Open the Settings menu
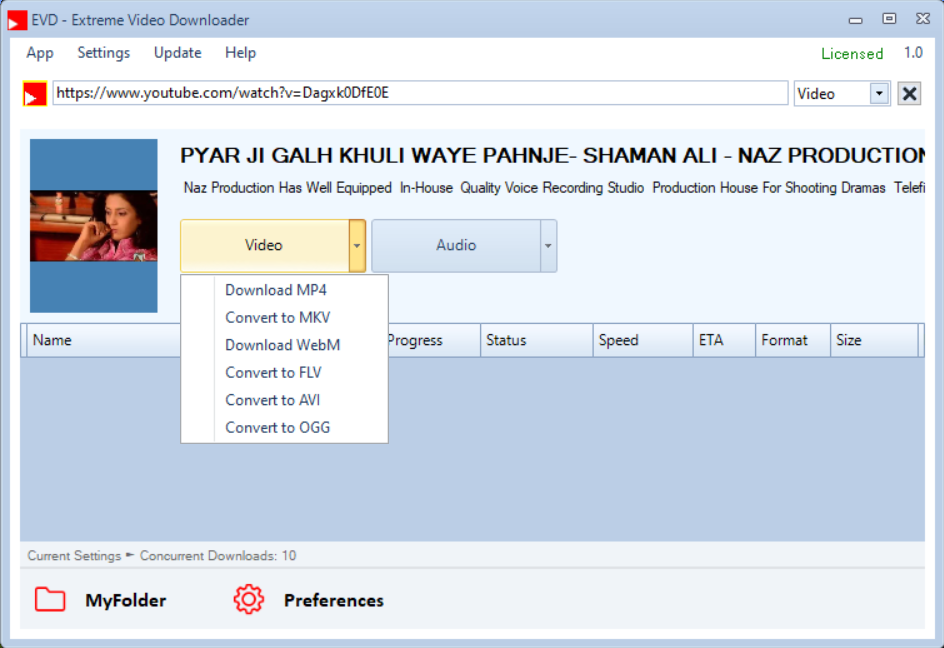 coord(104,53)
